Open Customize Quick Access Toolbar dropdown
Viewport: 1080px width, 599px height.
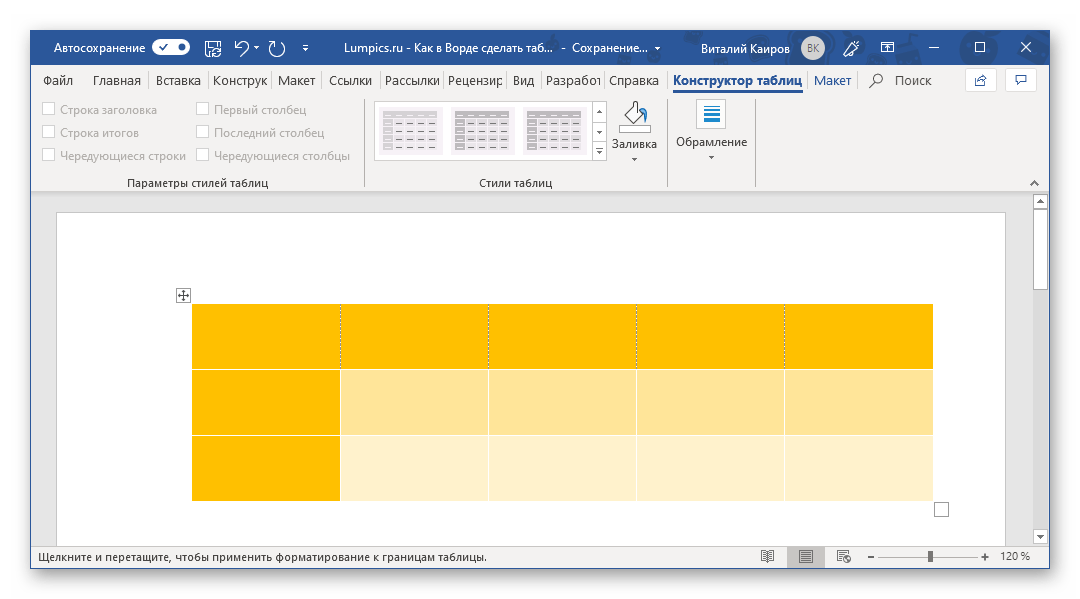[x=305, y=47]
